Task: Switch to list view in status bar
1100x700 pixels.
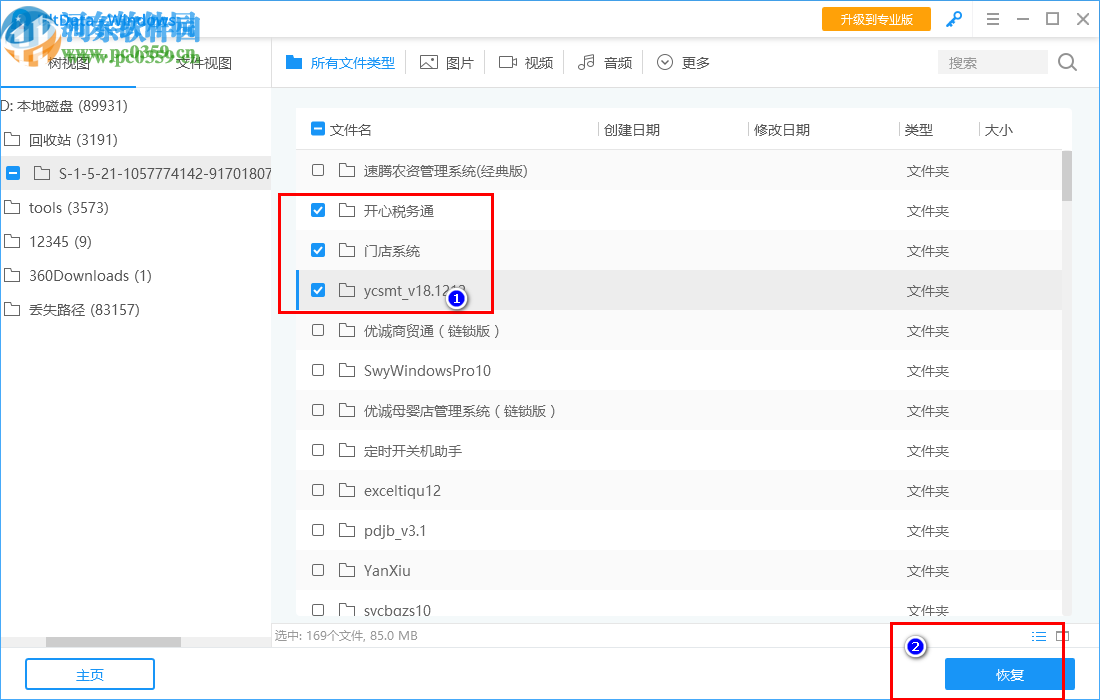Action: click(1038, 636)
